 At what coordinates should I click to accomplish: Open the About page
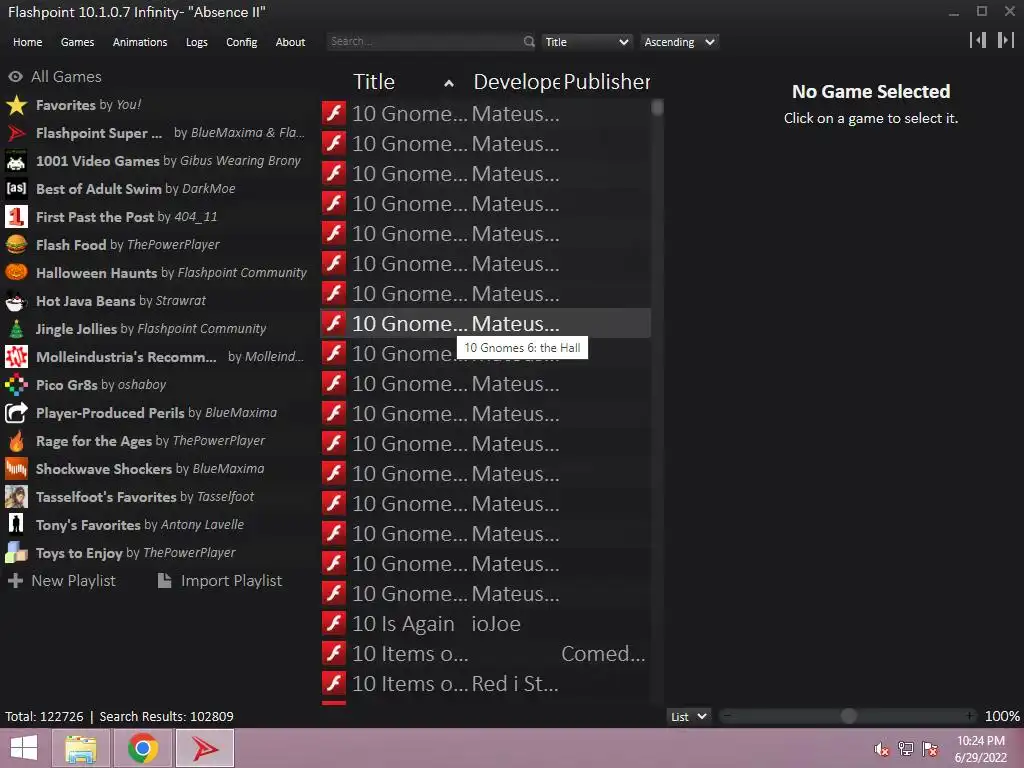[x=290, y=42]
